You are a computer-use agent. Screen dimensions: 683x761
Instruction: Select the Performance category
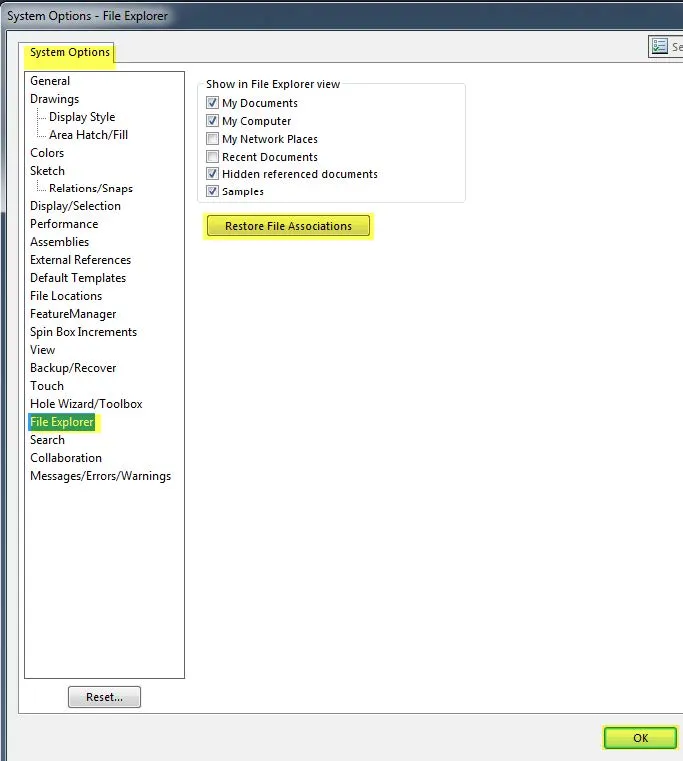(64, 224)
